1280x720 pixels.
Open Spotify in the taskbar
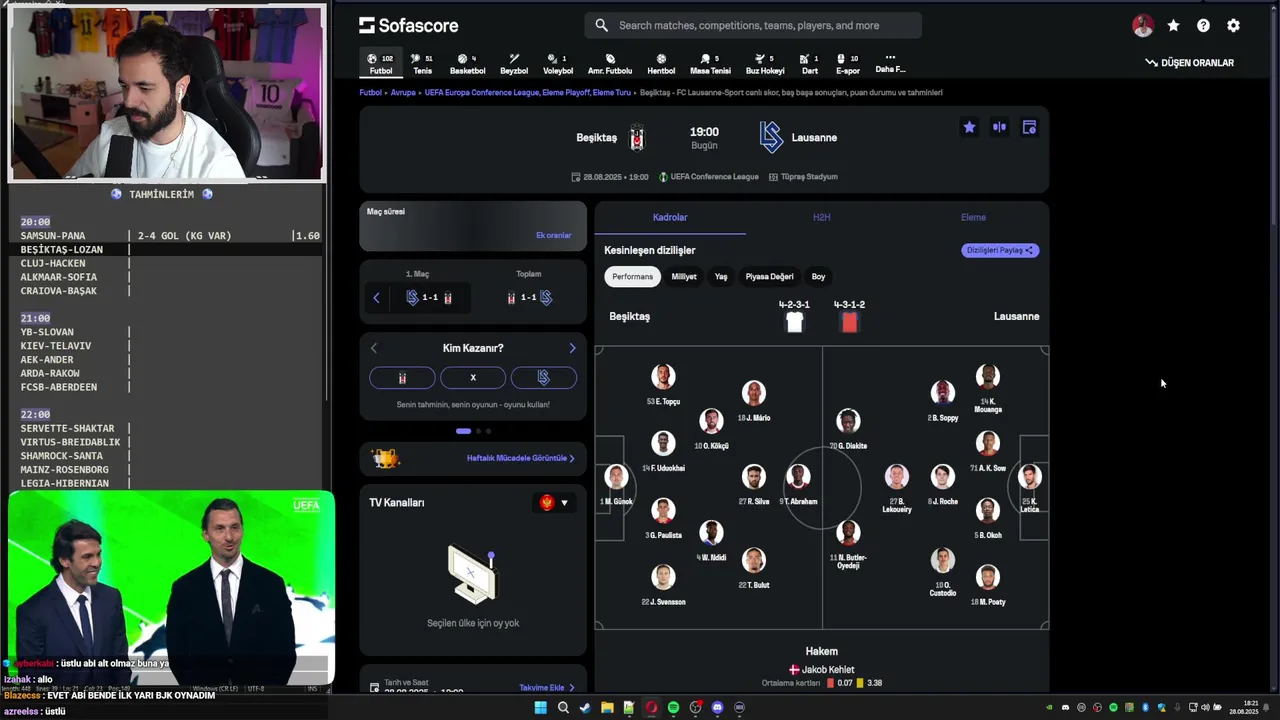673,708
